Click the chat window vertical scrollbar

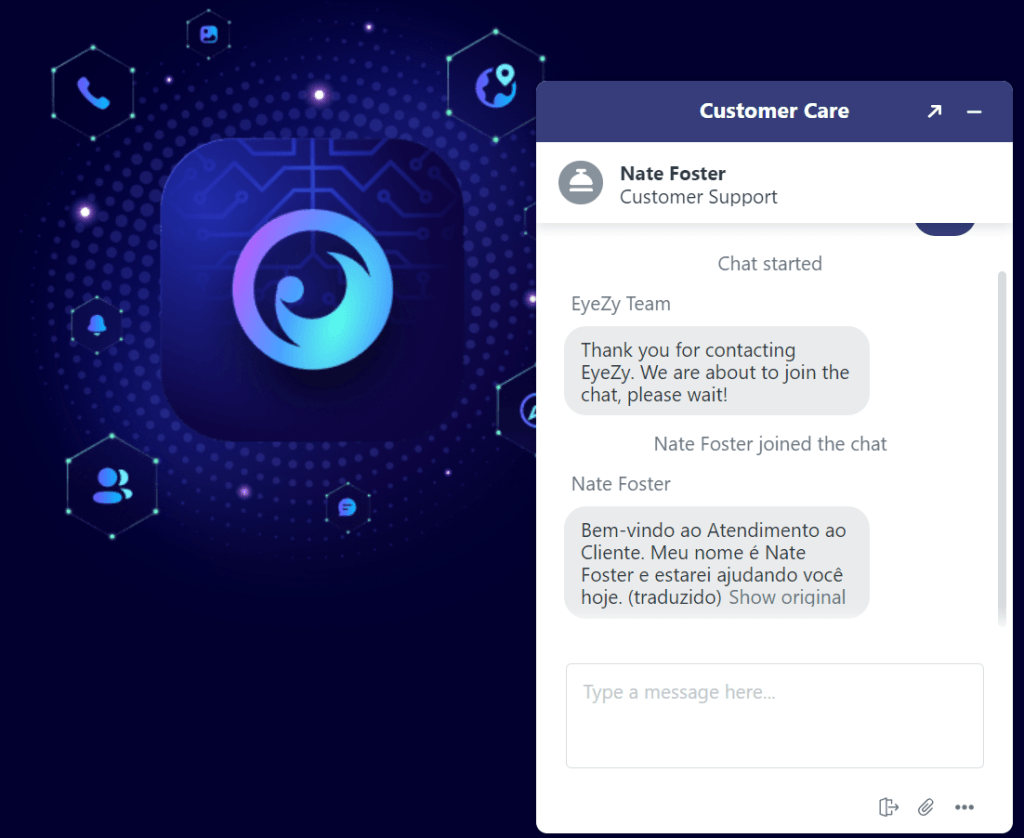[x=1002, y=449]
